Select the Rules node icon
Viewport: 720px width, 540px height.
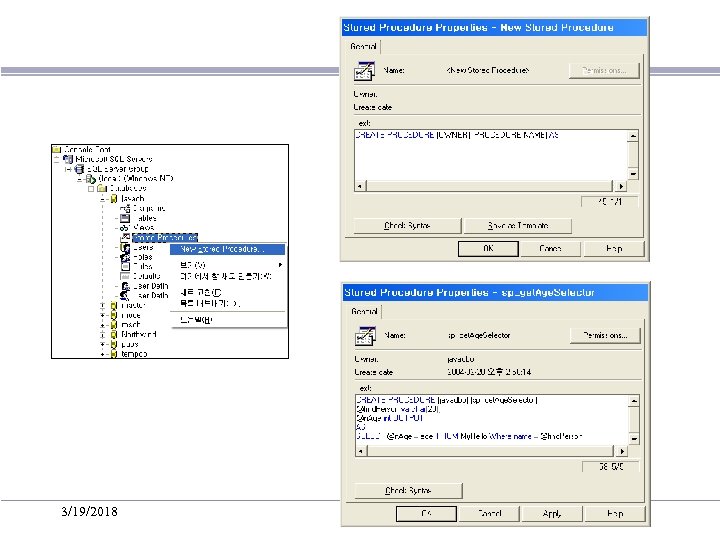pyautogui.click(x=125, y=266)
